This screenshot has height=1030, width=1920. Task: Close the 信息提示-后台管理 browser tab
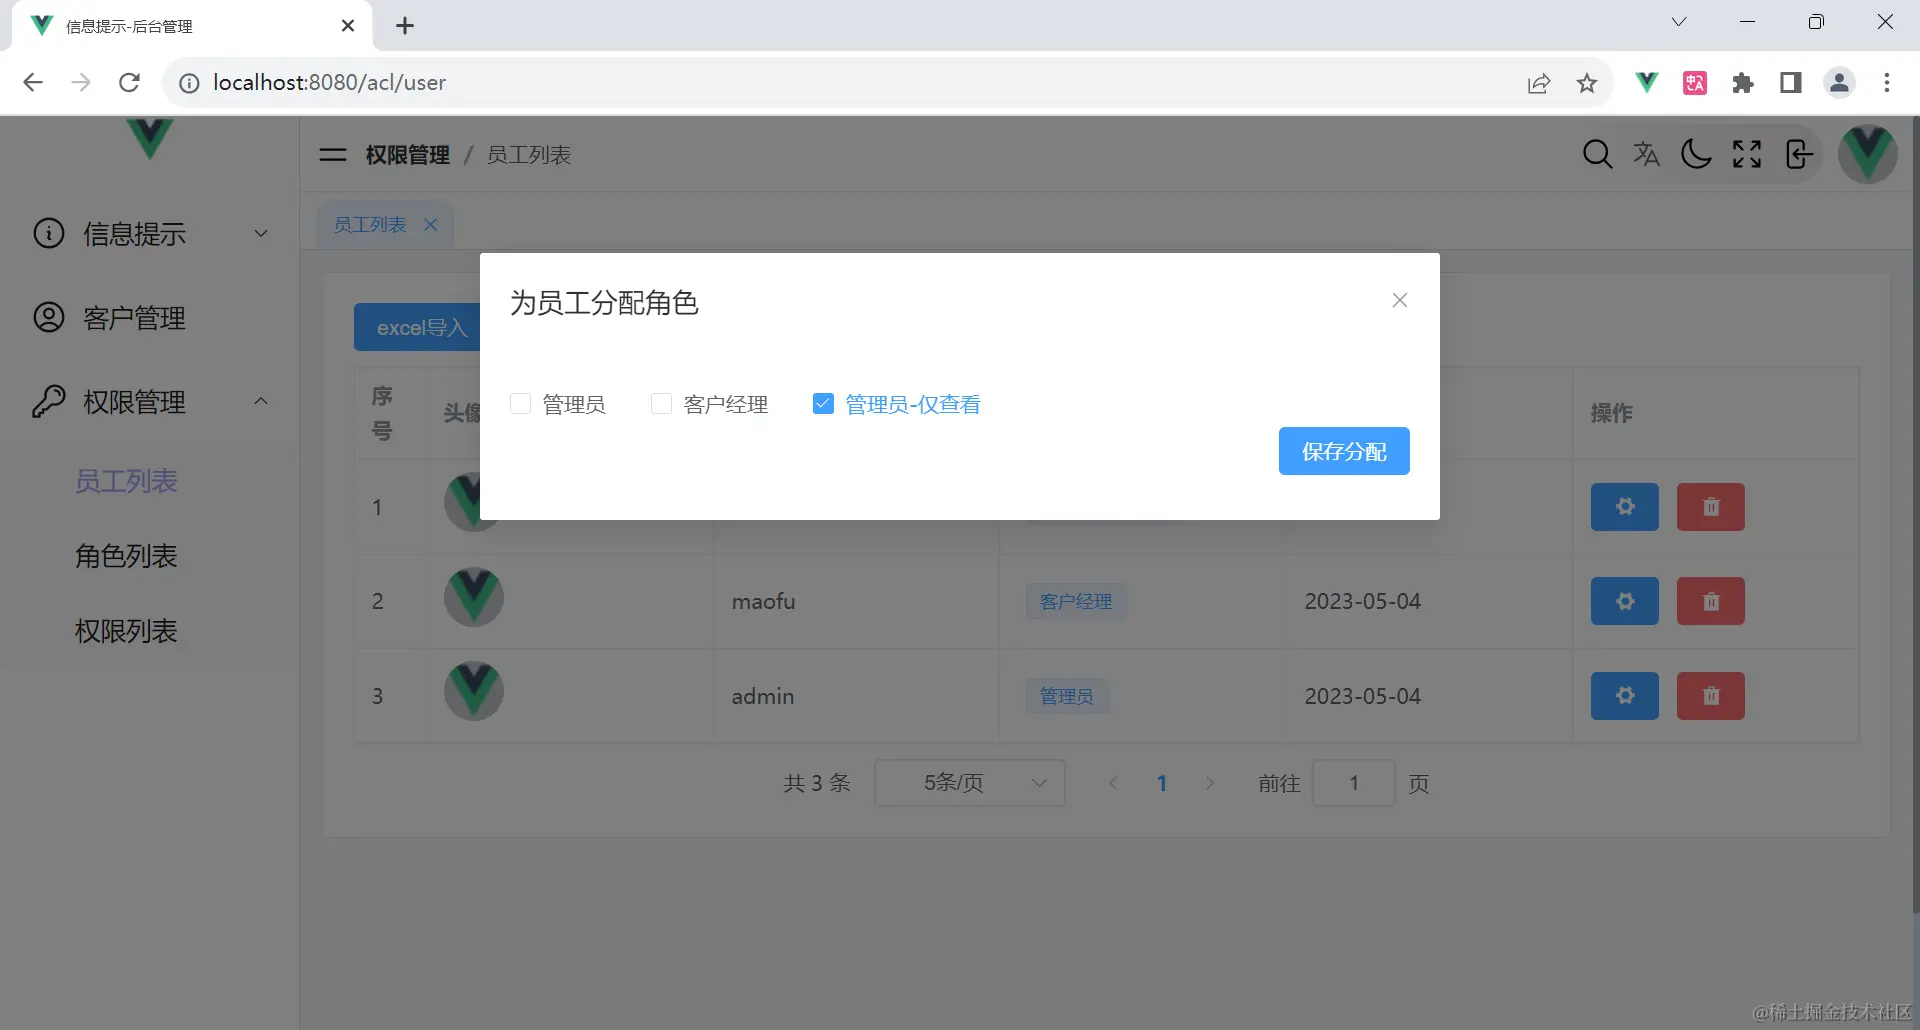348,26
